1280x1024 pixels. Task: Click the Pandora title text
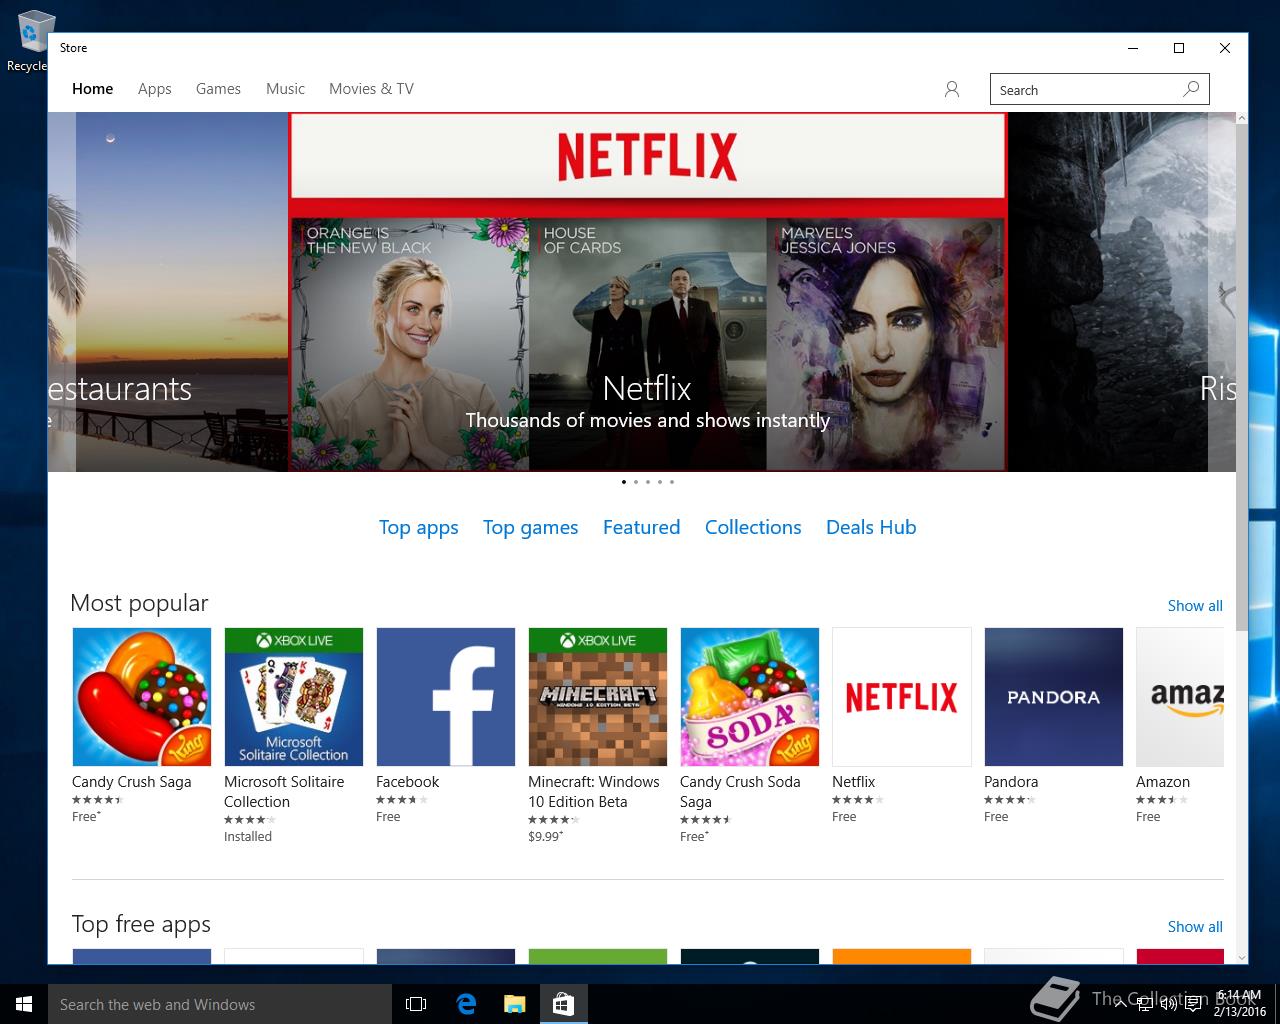(x=1011, y=782)
